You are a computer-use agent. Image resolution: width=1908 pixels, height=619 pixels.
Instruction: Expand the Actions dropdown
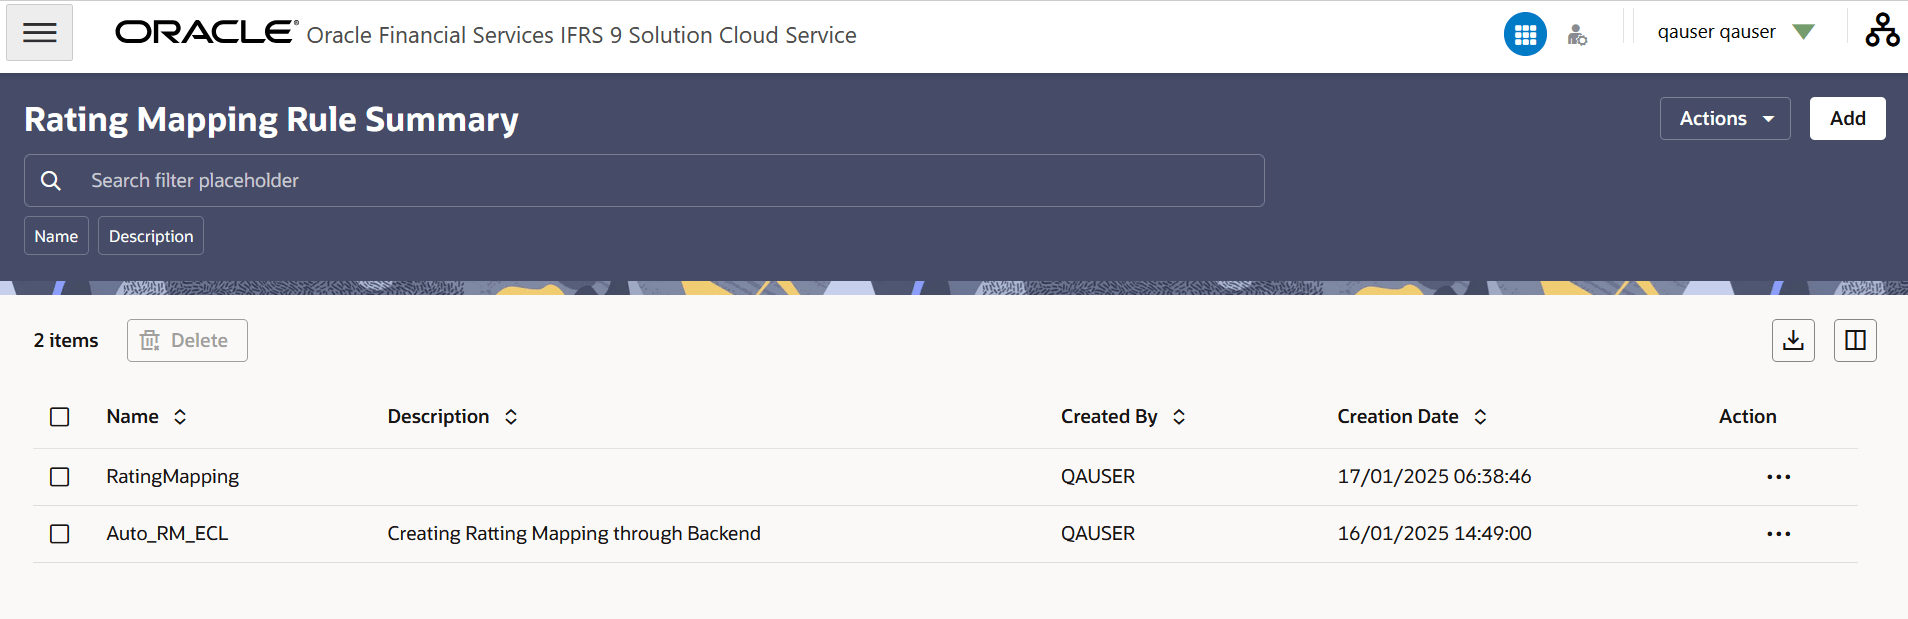tap(1725, 119)
